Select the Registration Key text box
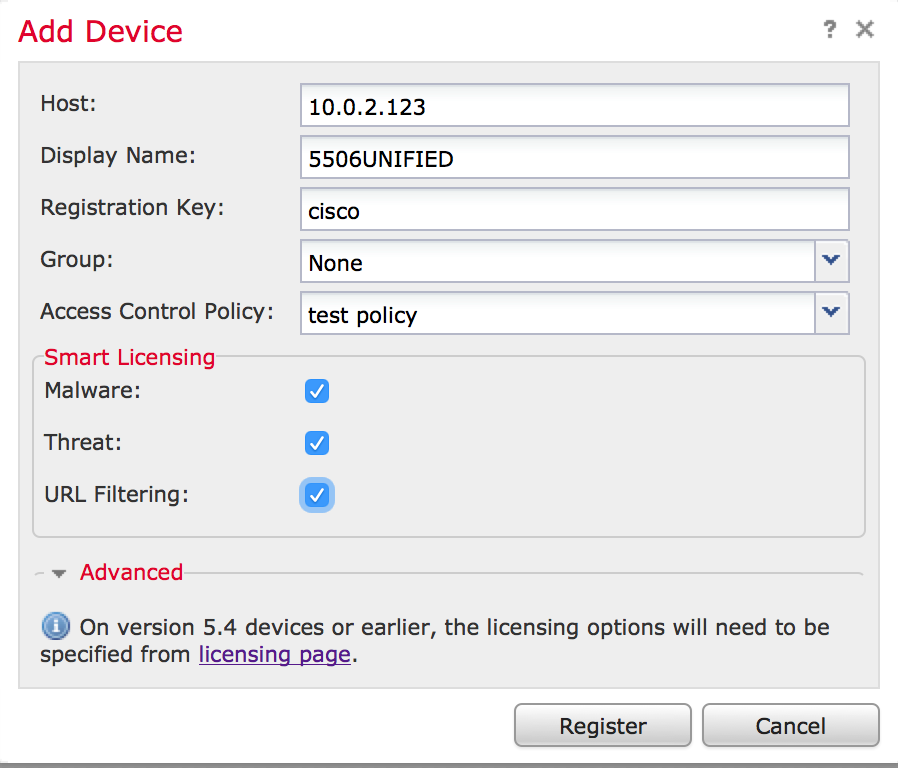Viewport: 898px width, 768px height. coord(574,210)
